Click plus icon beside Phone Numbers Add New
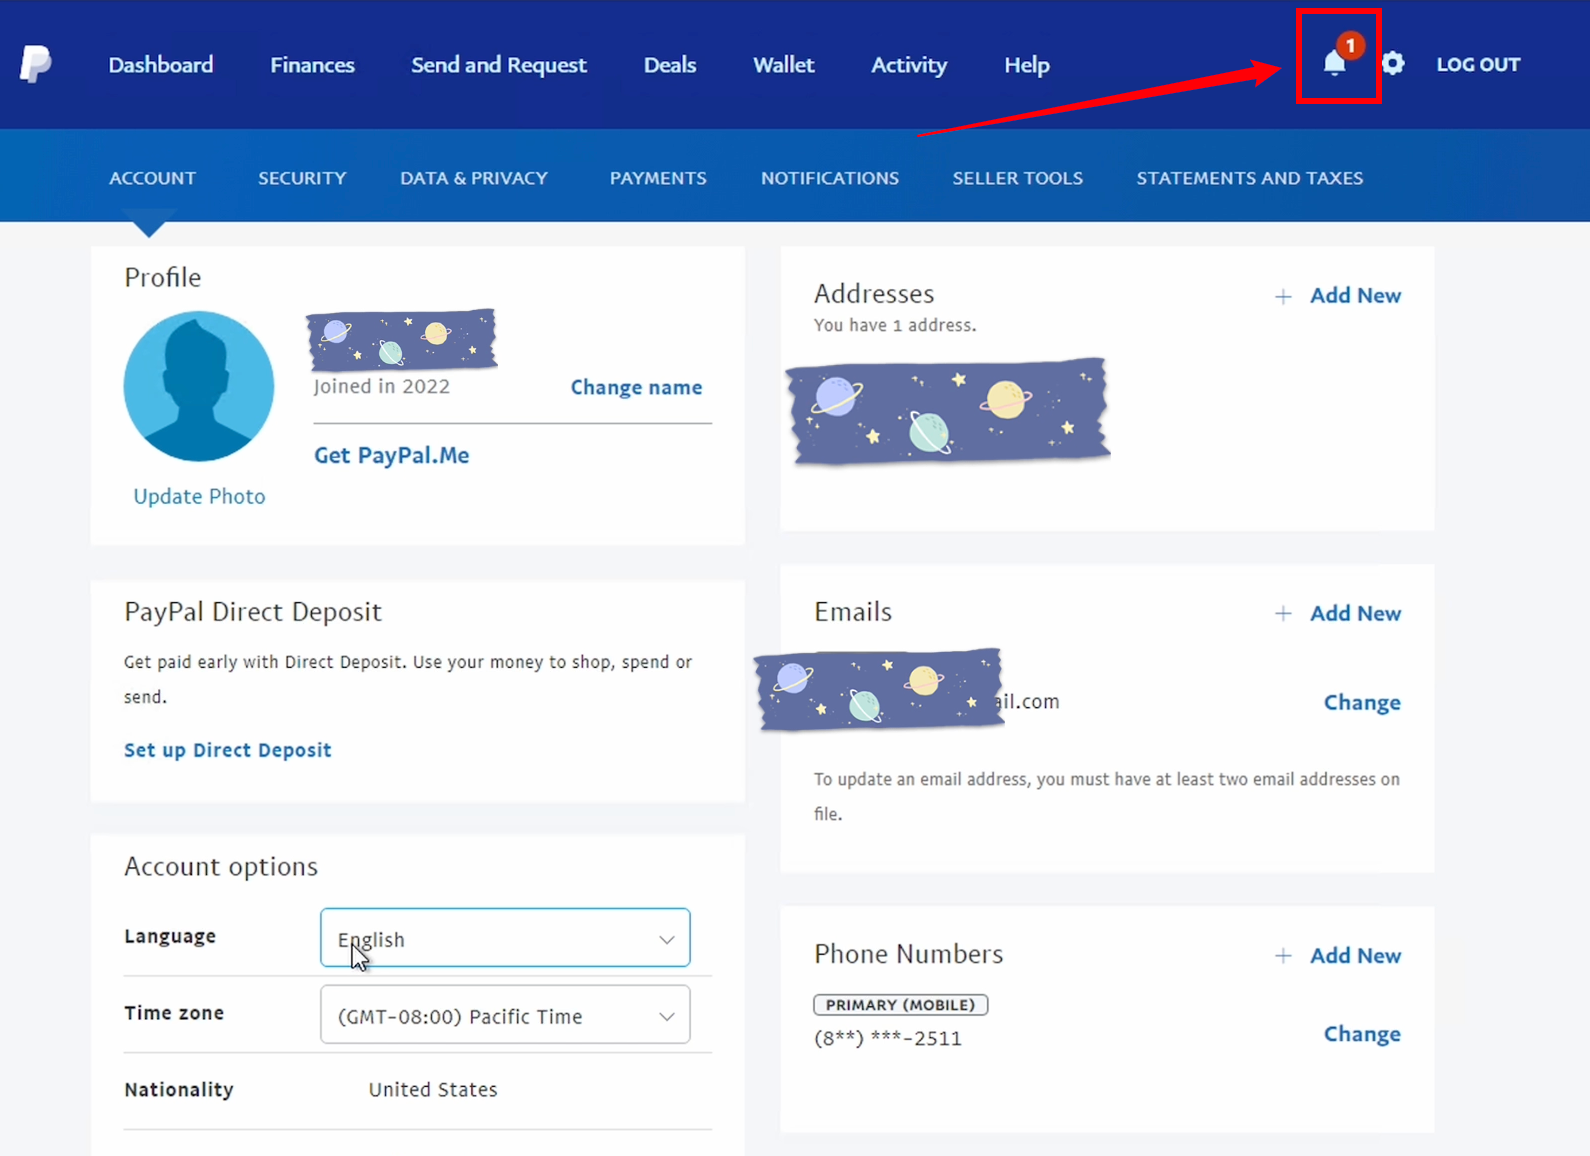This screenshot has width=1590, height=1156. [x=1283, y=956]
